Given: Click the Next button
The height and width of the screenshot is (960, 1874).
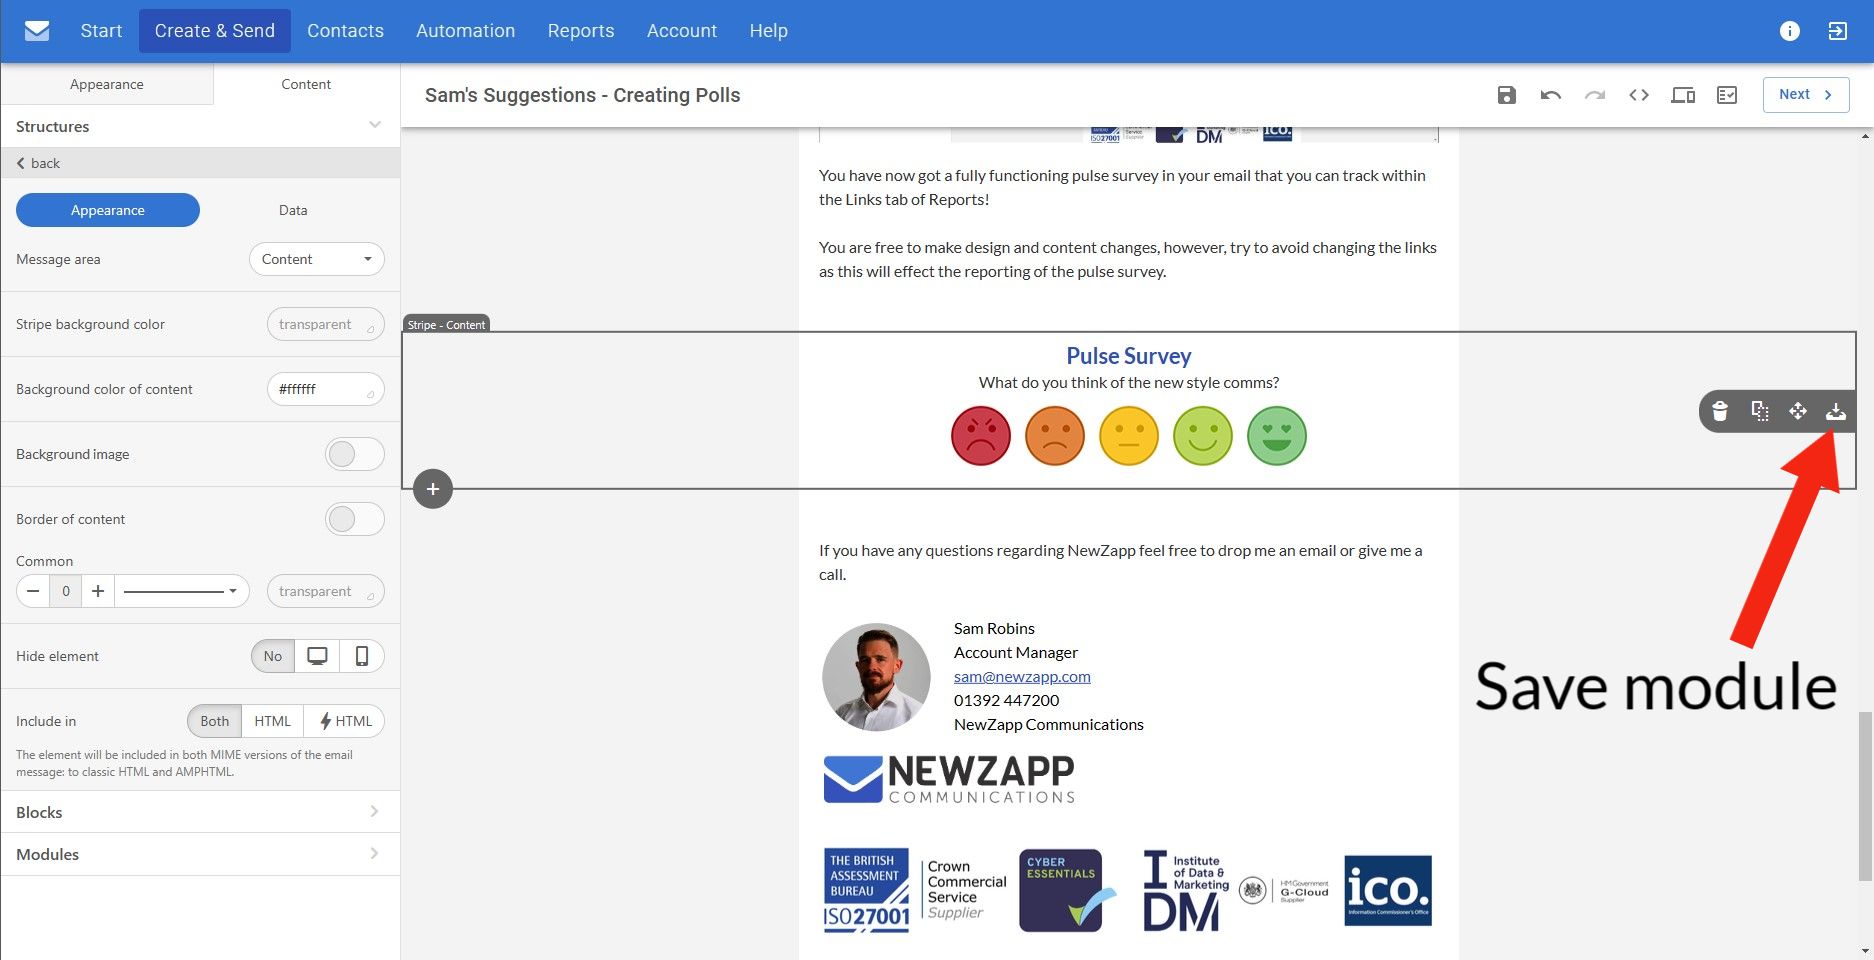Looking at the screenshot, I should tap(1805, 94).
